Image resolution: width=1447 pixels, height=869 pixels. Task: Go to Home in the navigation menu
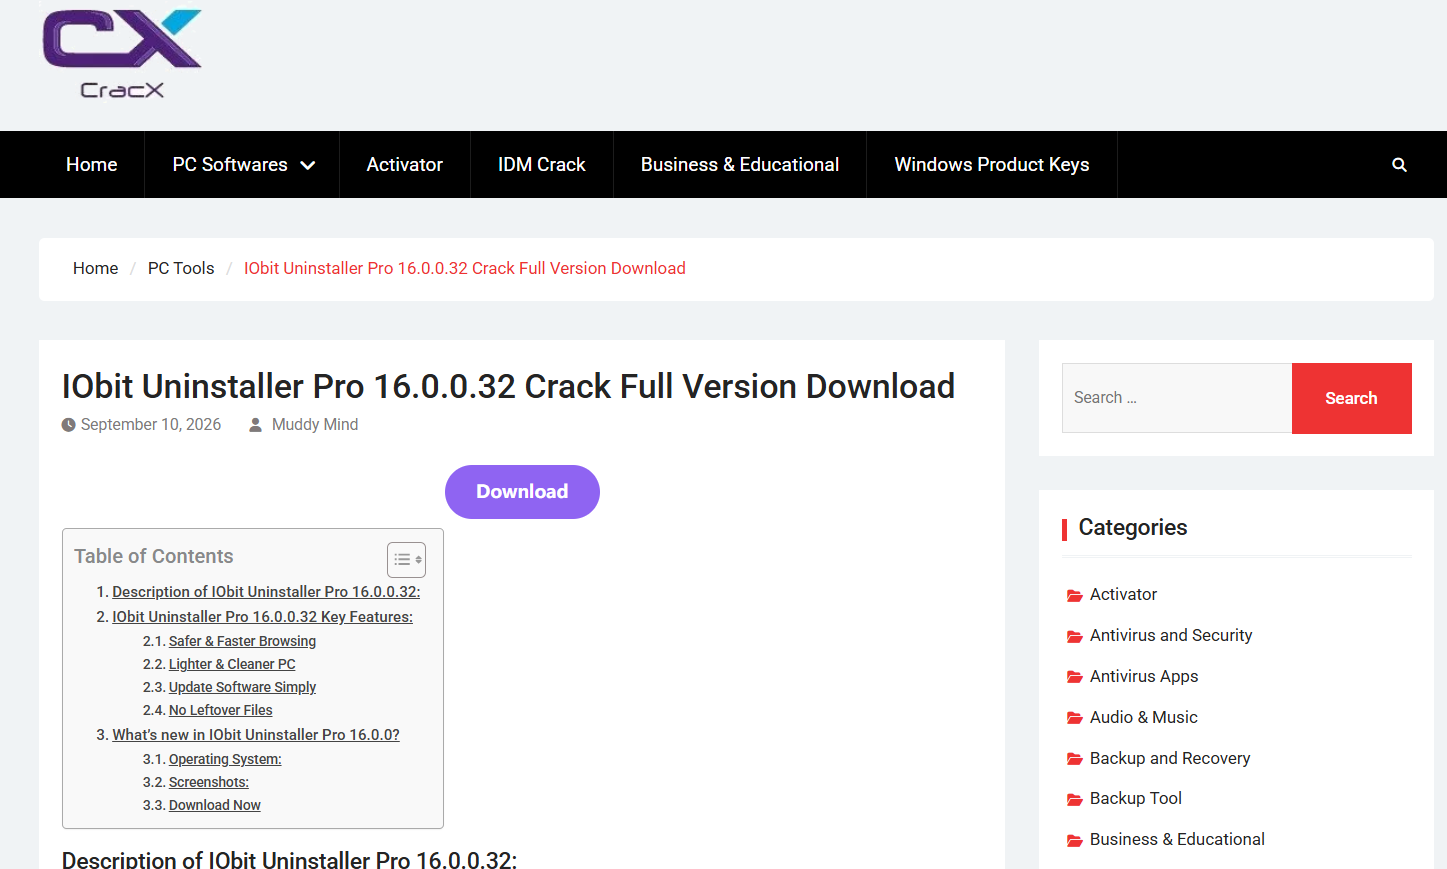click(x=92, y=165)
